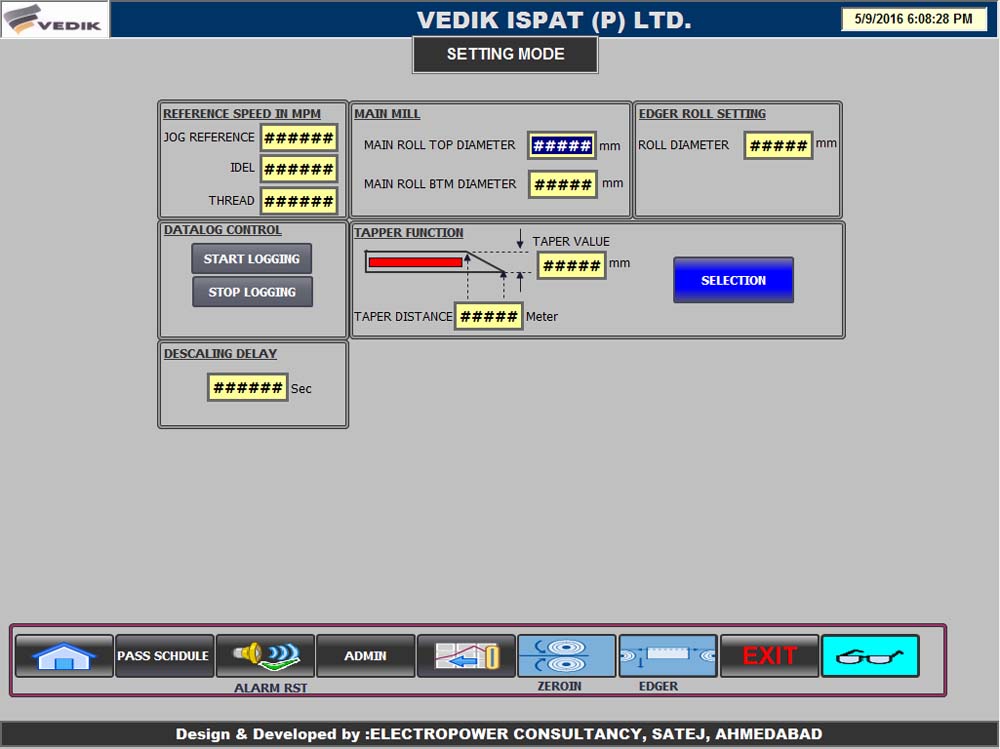This screenshot has height=749, width=1000.
Task: Select the Thread speed field
Action: tap(298, 202)
